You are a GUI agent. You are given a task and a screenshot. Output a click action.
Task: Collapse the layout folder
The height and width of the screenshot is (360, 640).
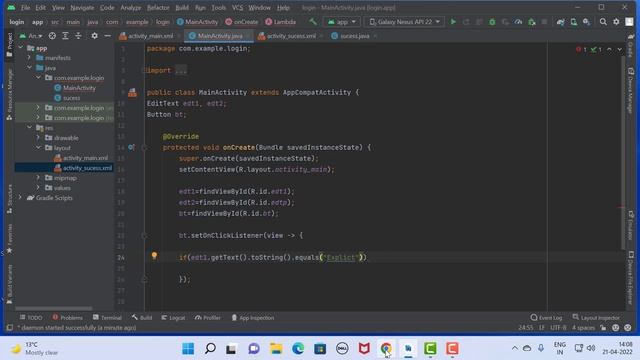coord(38,148)
